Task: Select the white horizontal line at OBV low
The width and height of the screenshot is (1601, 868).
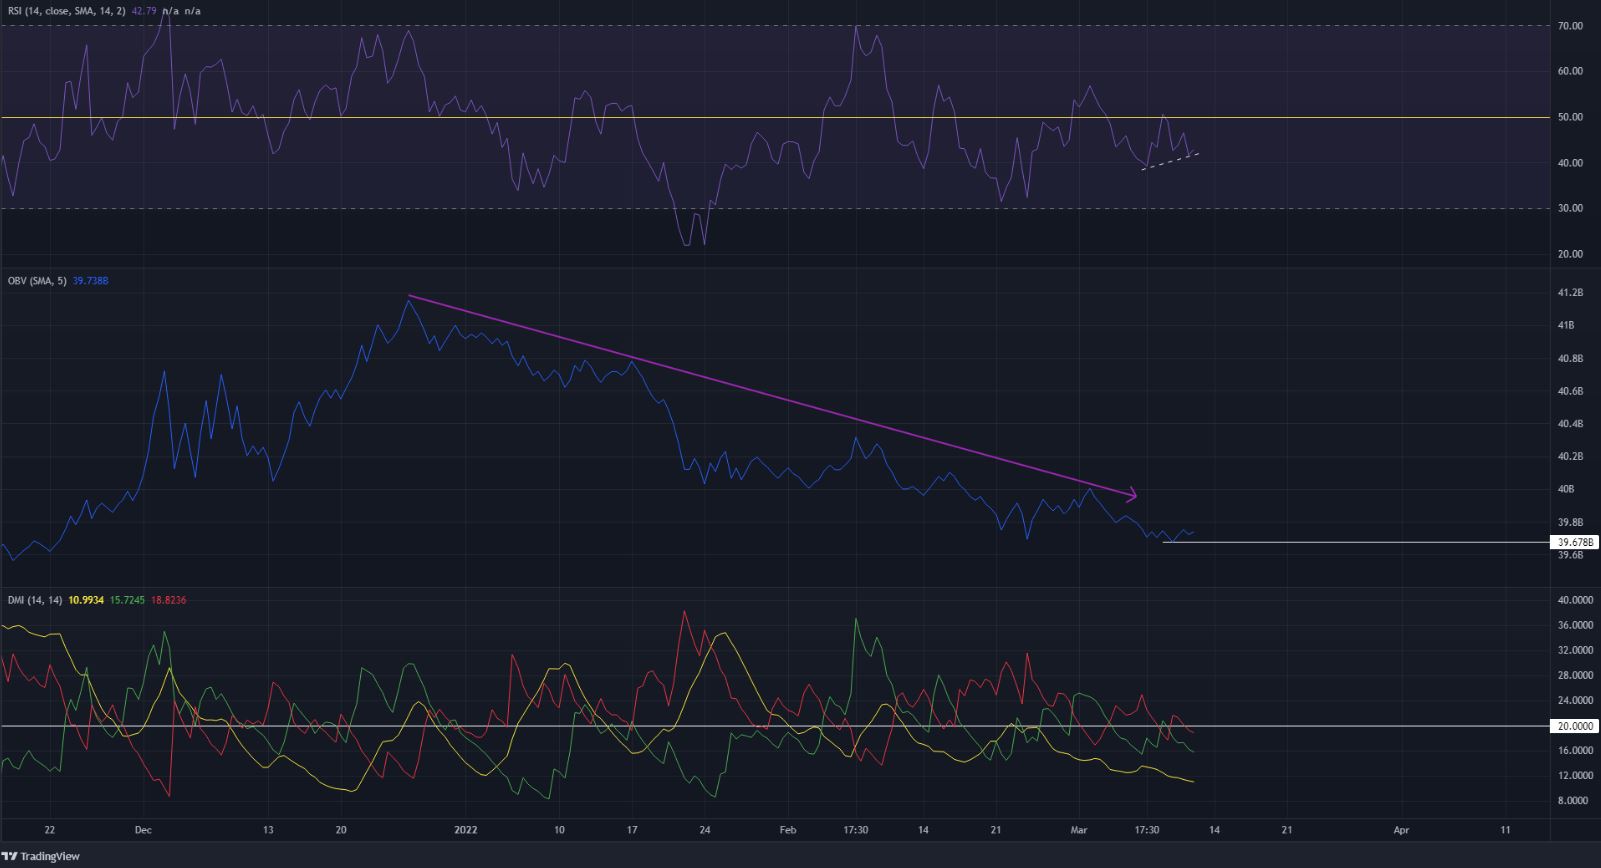Action: pos(1350,542)
